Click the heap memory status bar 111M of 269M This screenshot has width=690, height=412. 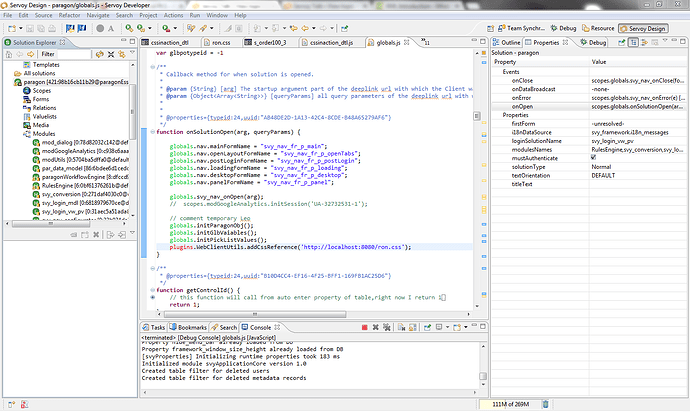tap(510, 404)
